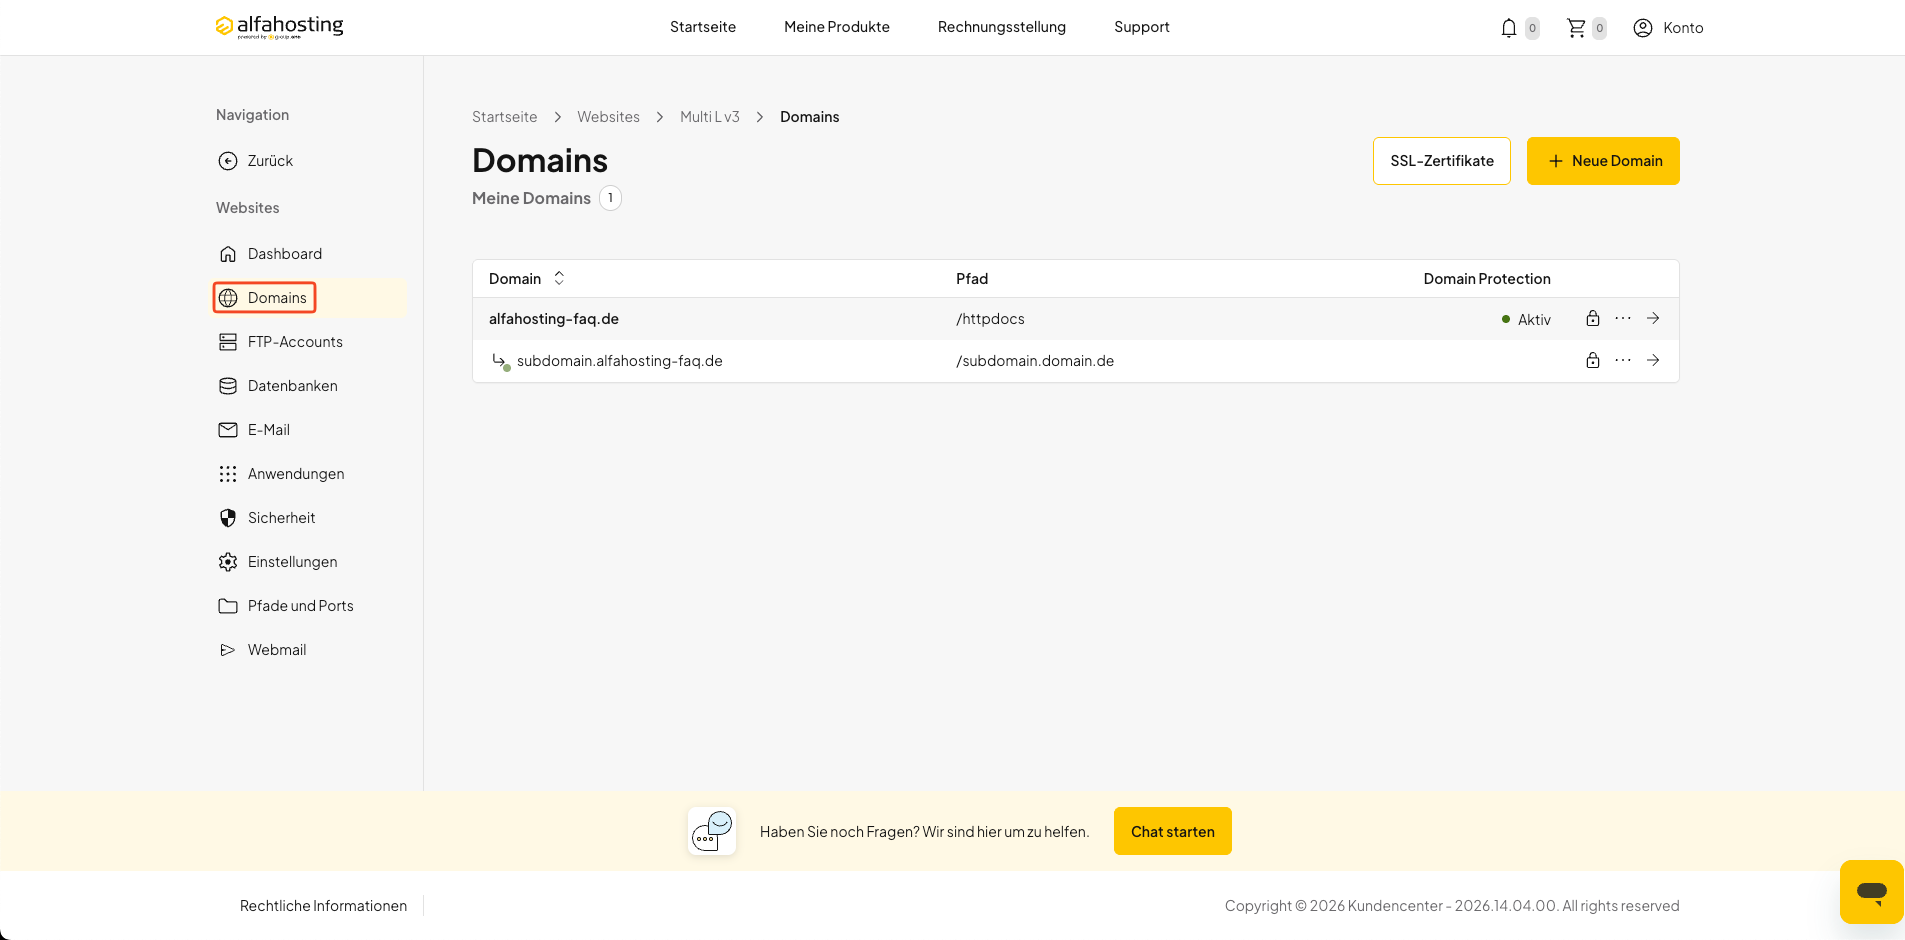Screen dimensions: 1905x940
Task: Click lock icon for alfahosting-faq.de row
Action: [x=1593, y=318]
